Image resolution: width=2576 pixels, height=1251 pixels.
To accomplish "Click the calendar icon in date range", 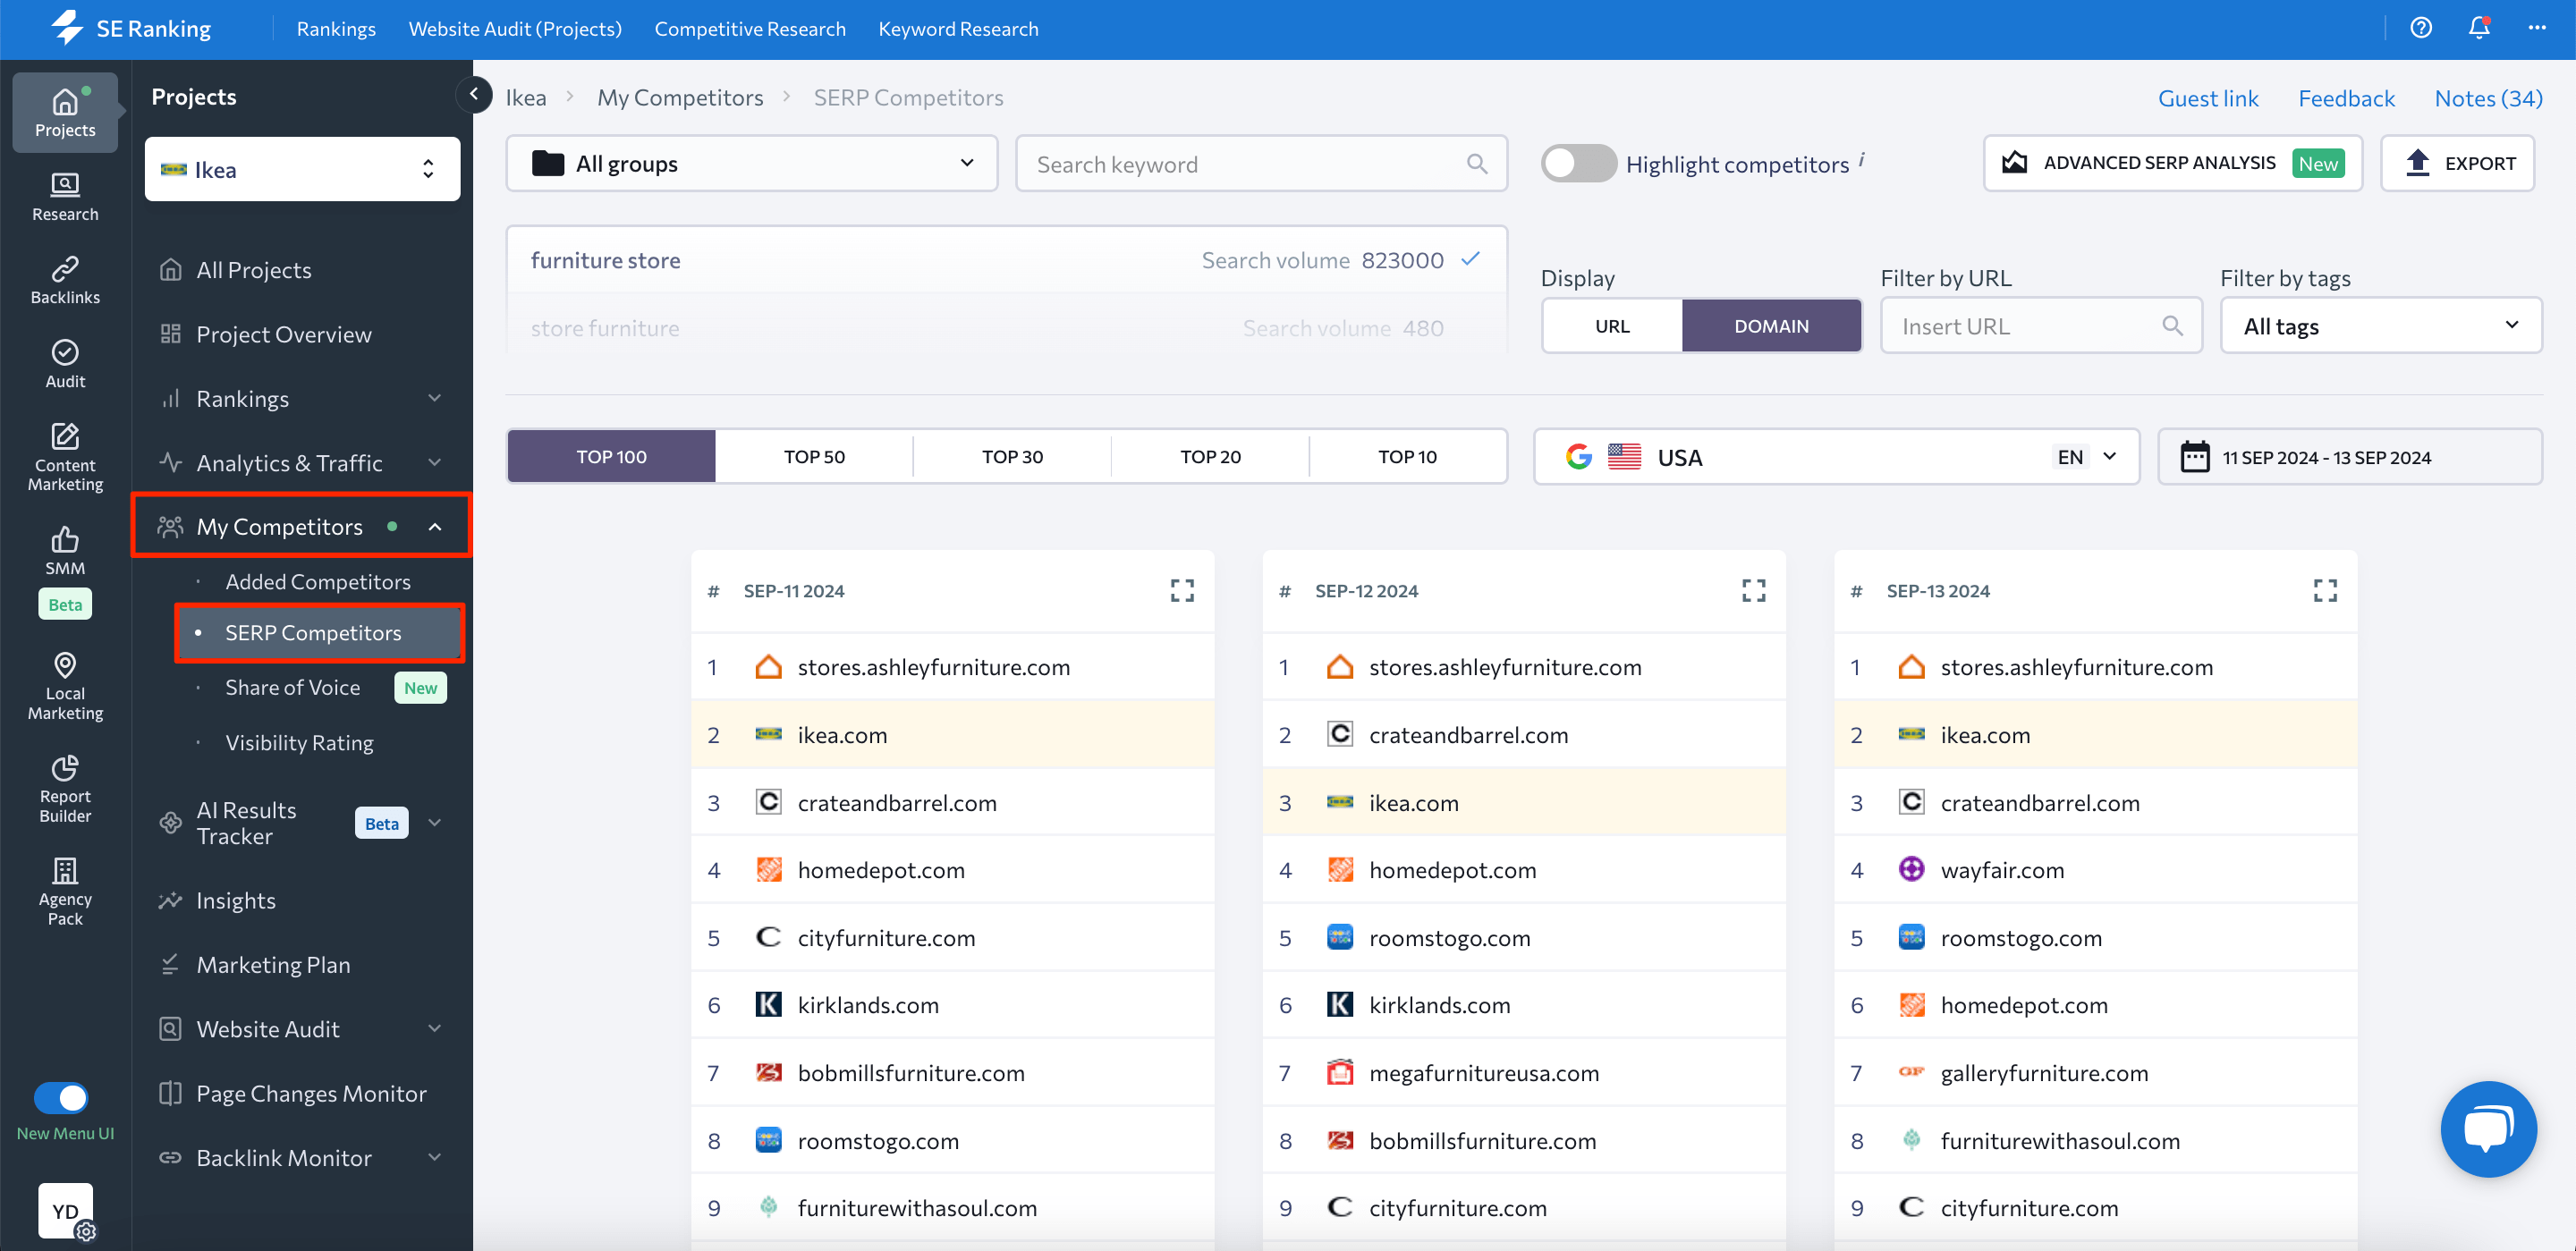I will point(2194,457).
